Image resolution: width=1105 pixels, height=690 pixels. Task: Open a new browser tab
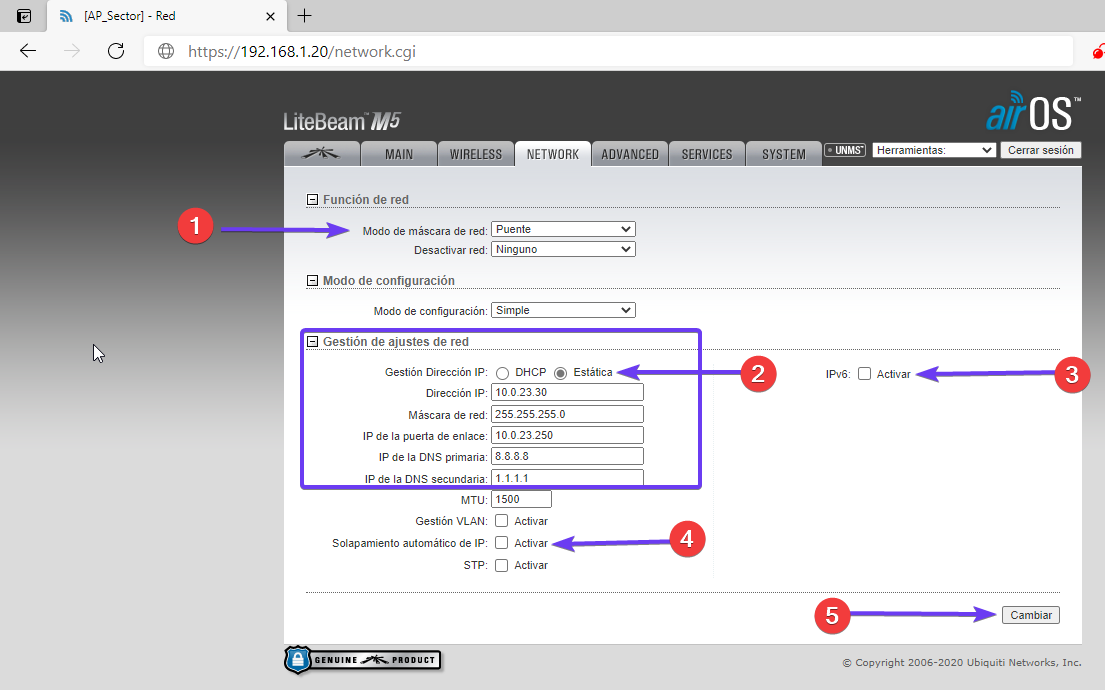tap(305, 16)
